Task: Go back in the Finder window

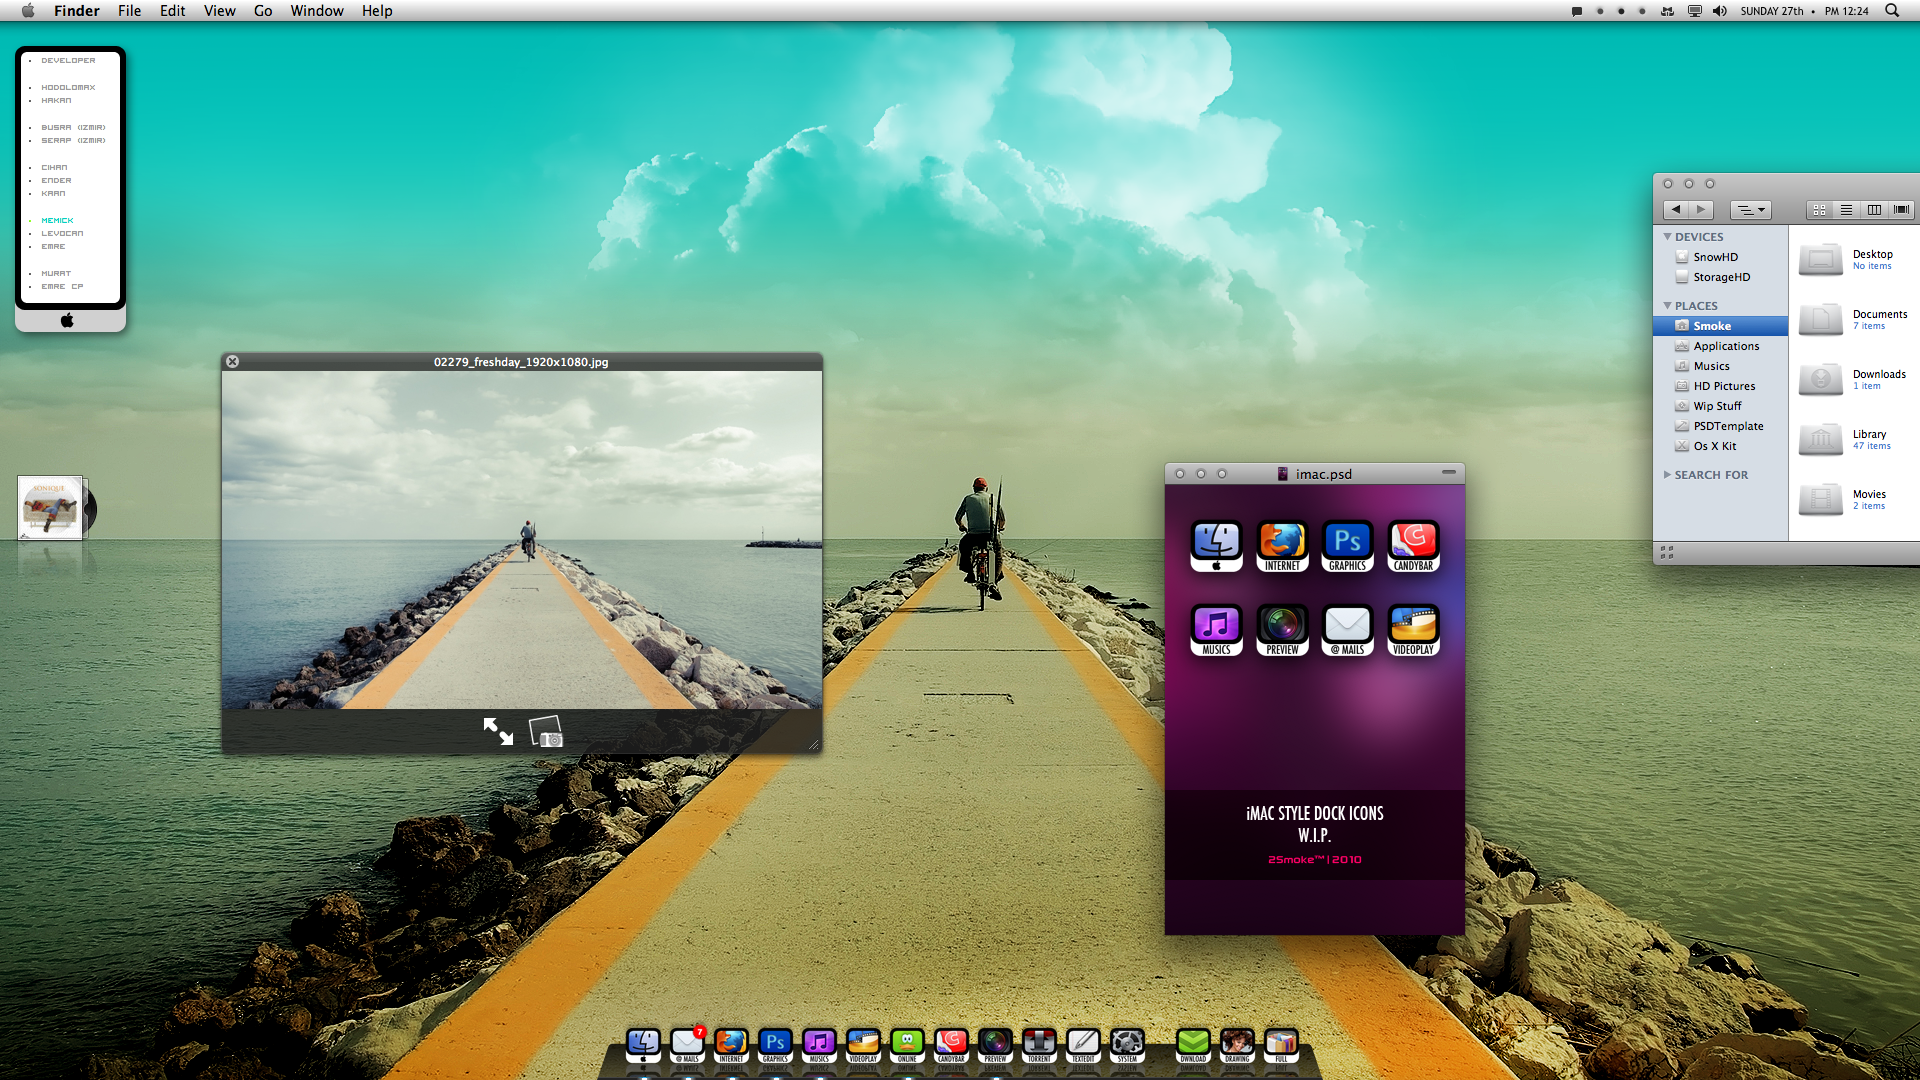Action: [x=1676, y=210]
